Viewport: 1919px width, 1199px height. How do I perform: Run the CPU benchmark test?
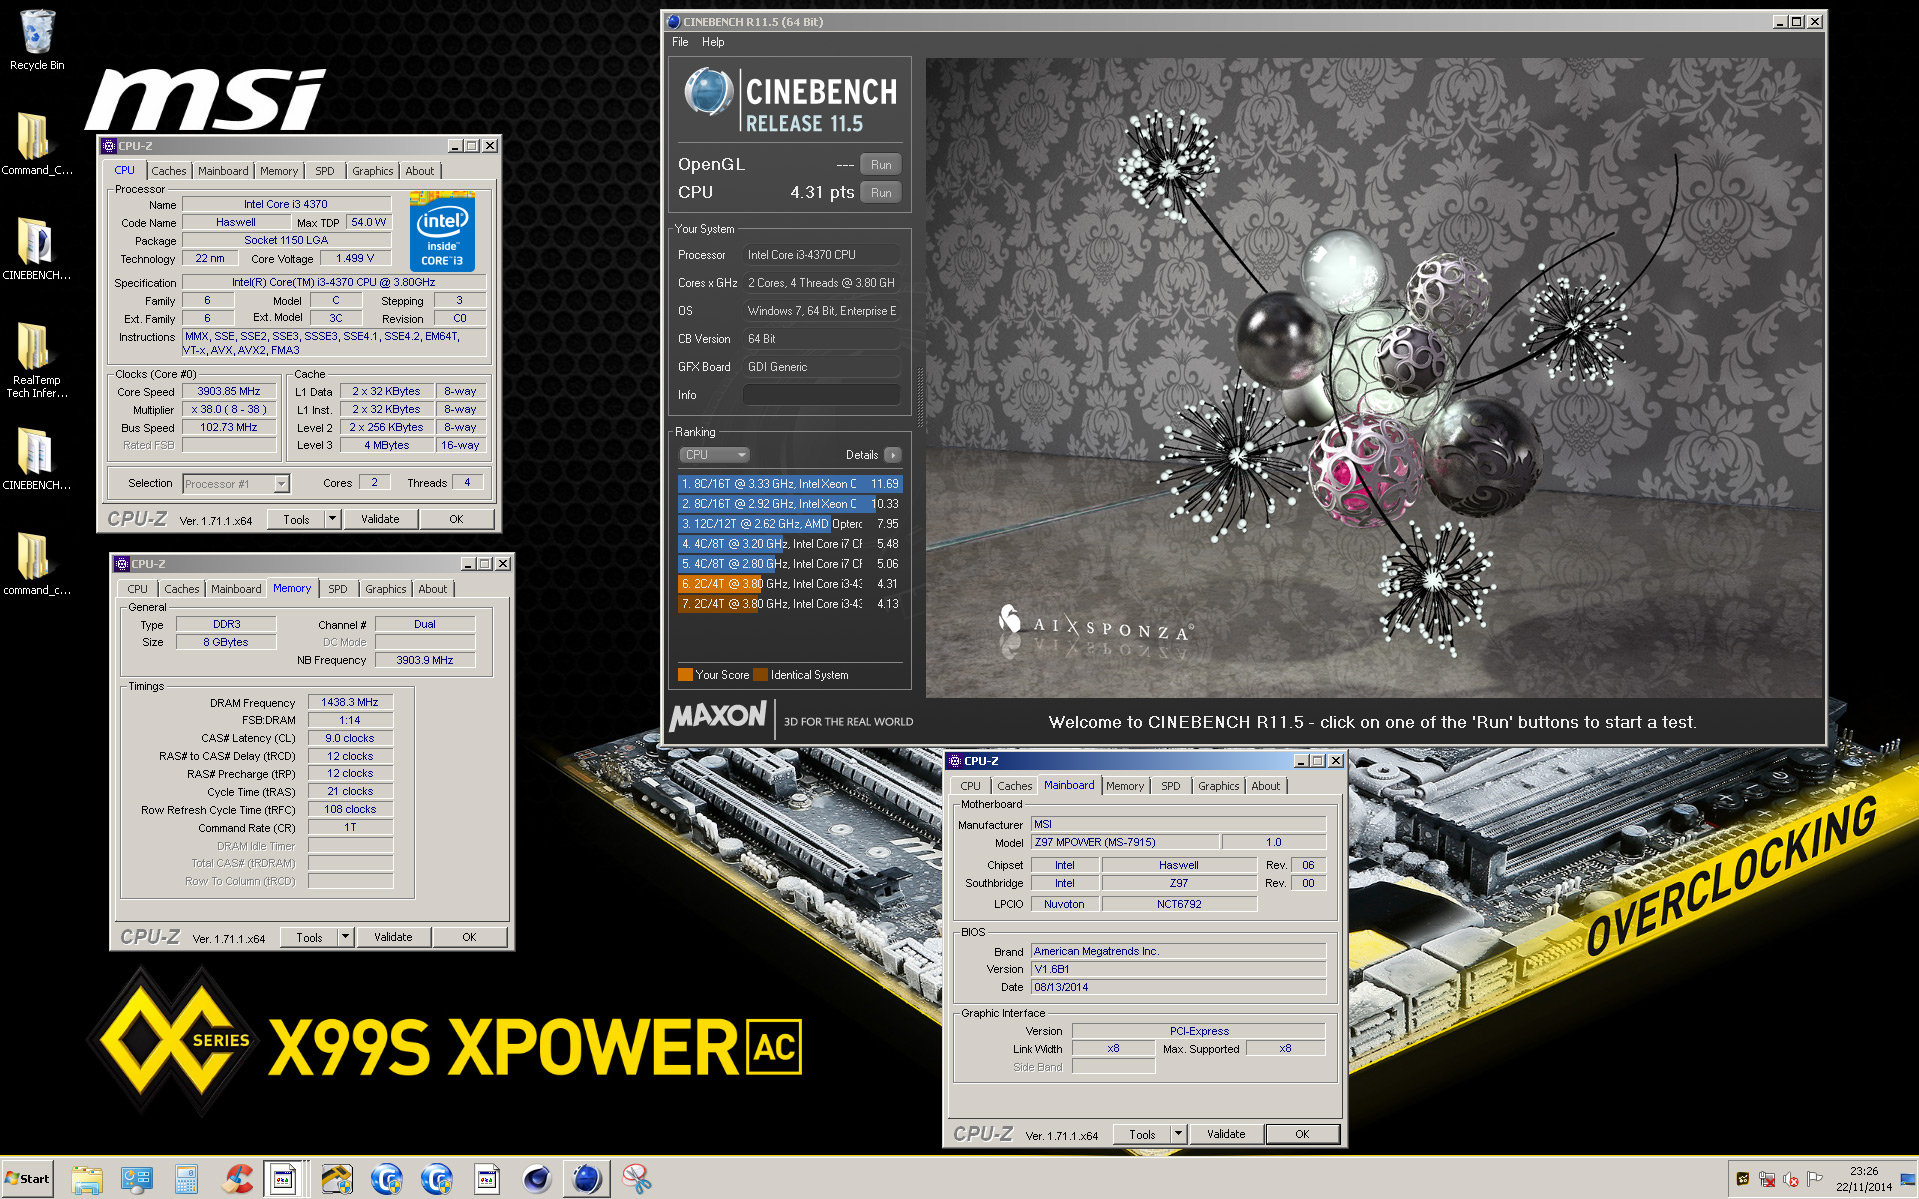pos(881,193)
